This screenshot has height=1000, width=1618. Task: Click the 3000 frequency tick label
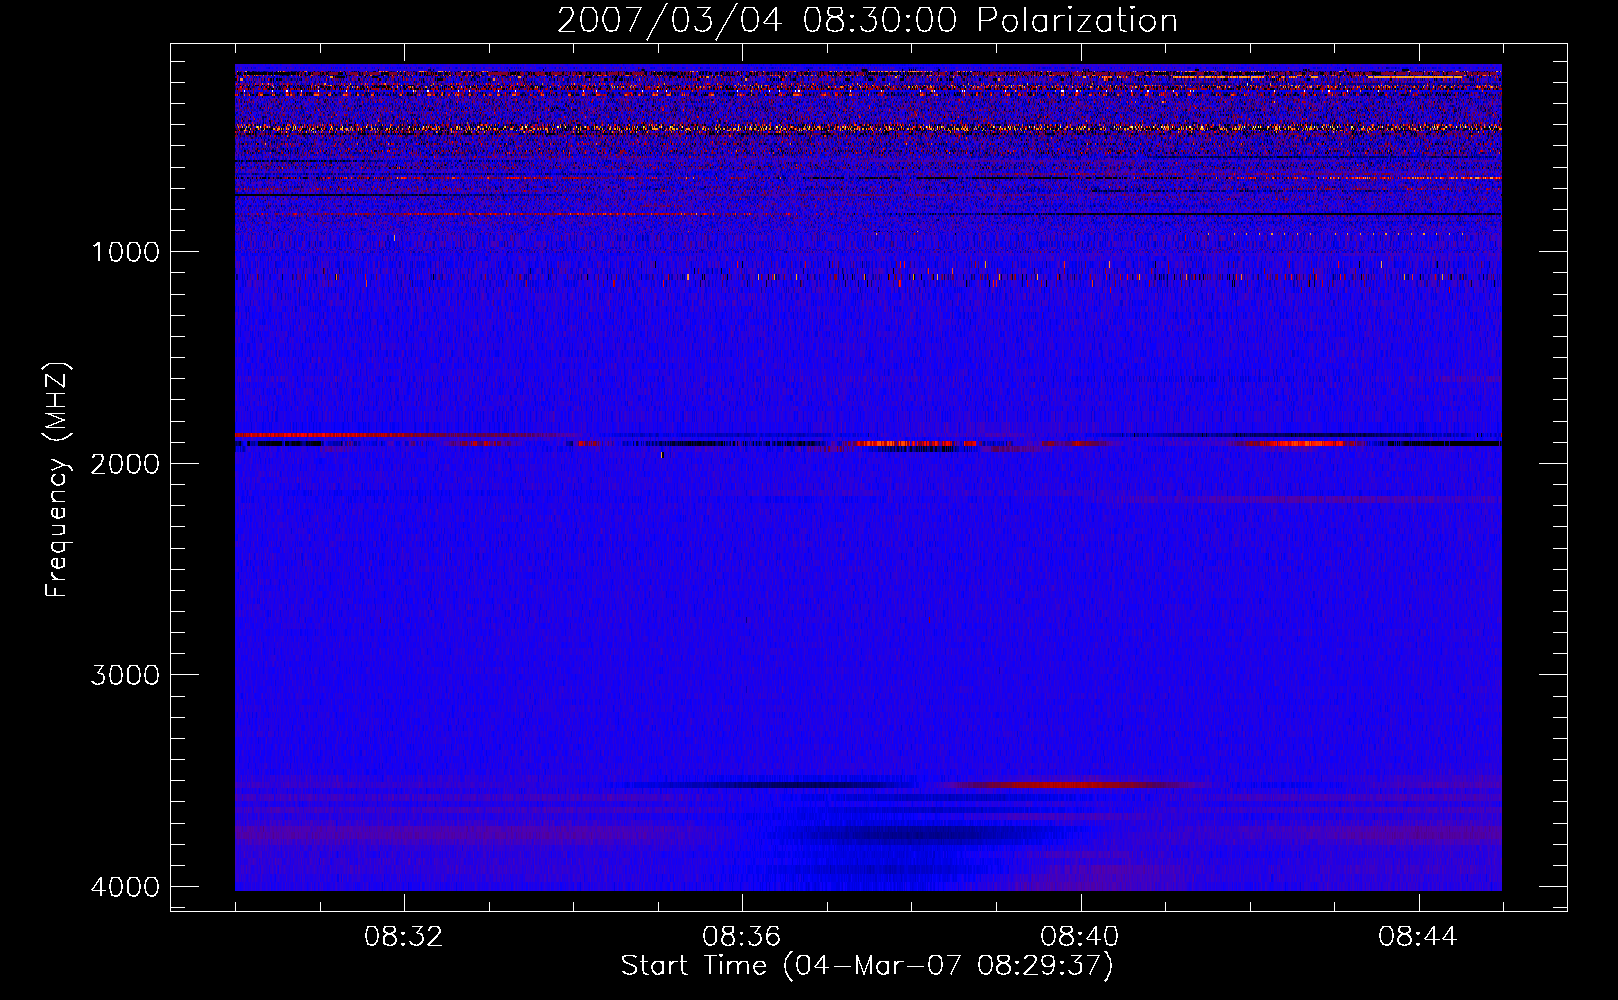coord(125,675)
